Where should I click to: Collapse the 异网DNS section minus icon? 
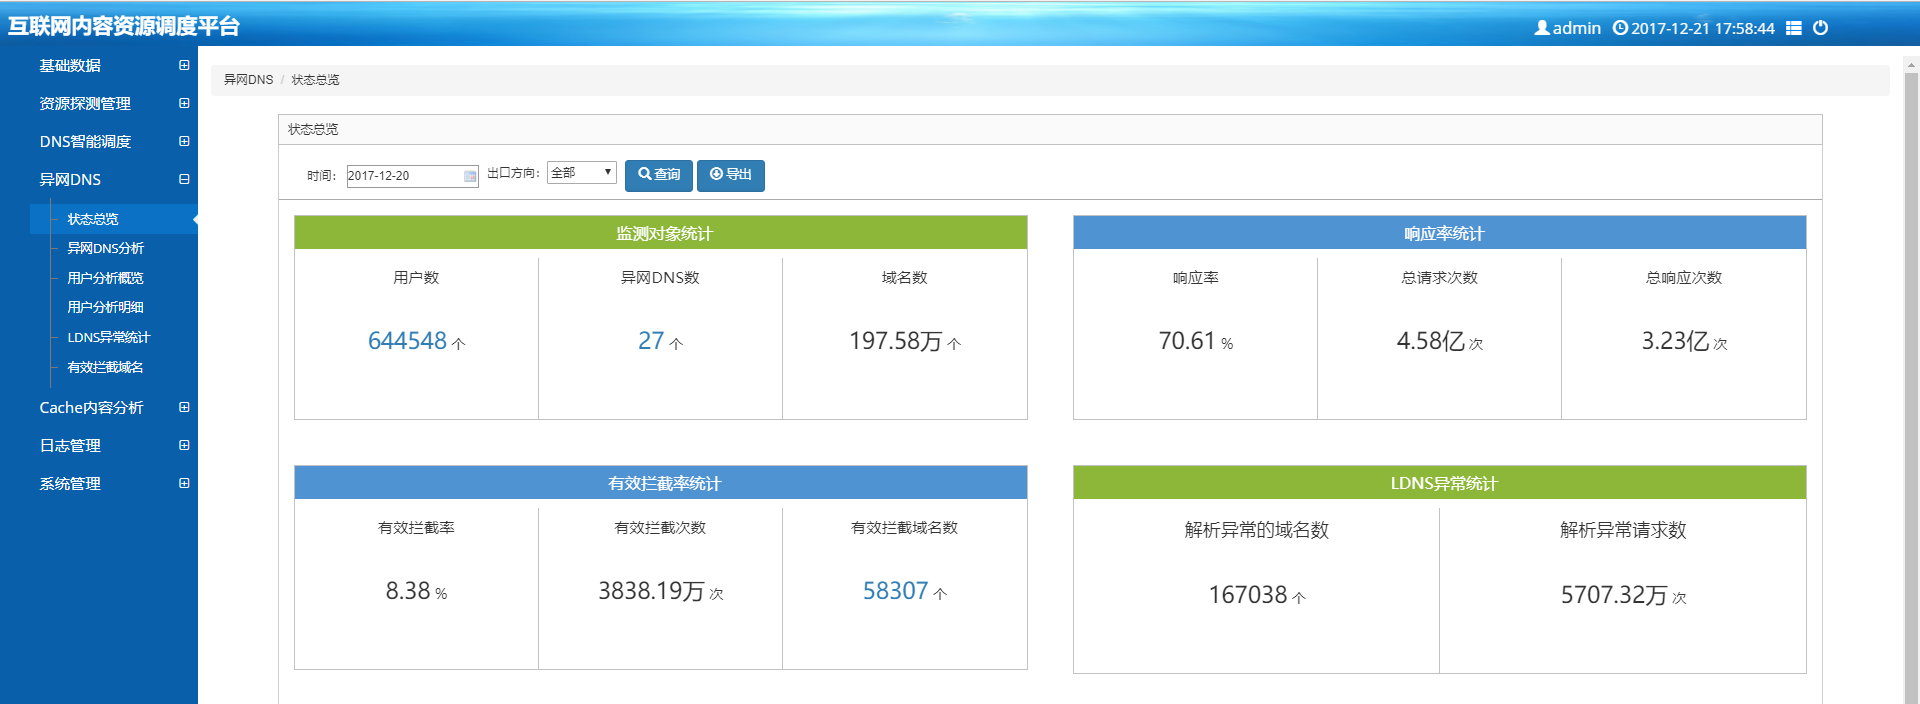[x=184, y=179]
